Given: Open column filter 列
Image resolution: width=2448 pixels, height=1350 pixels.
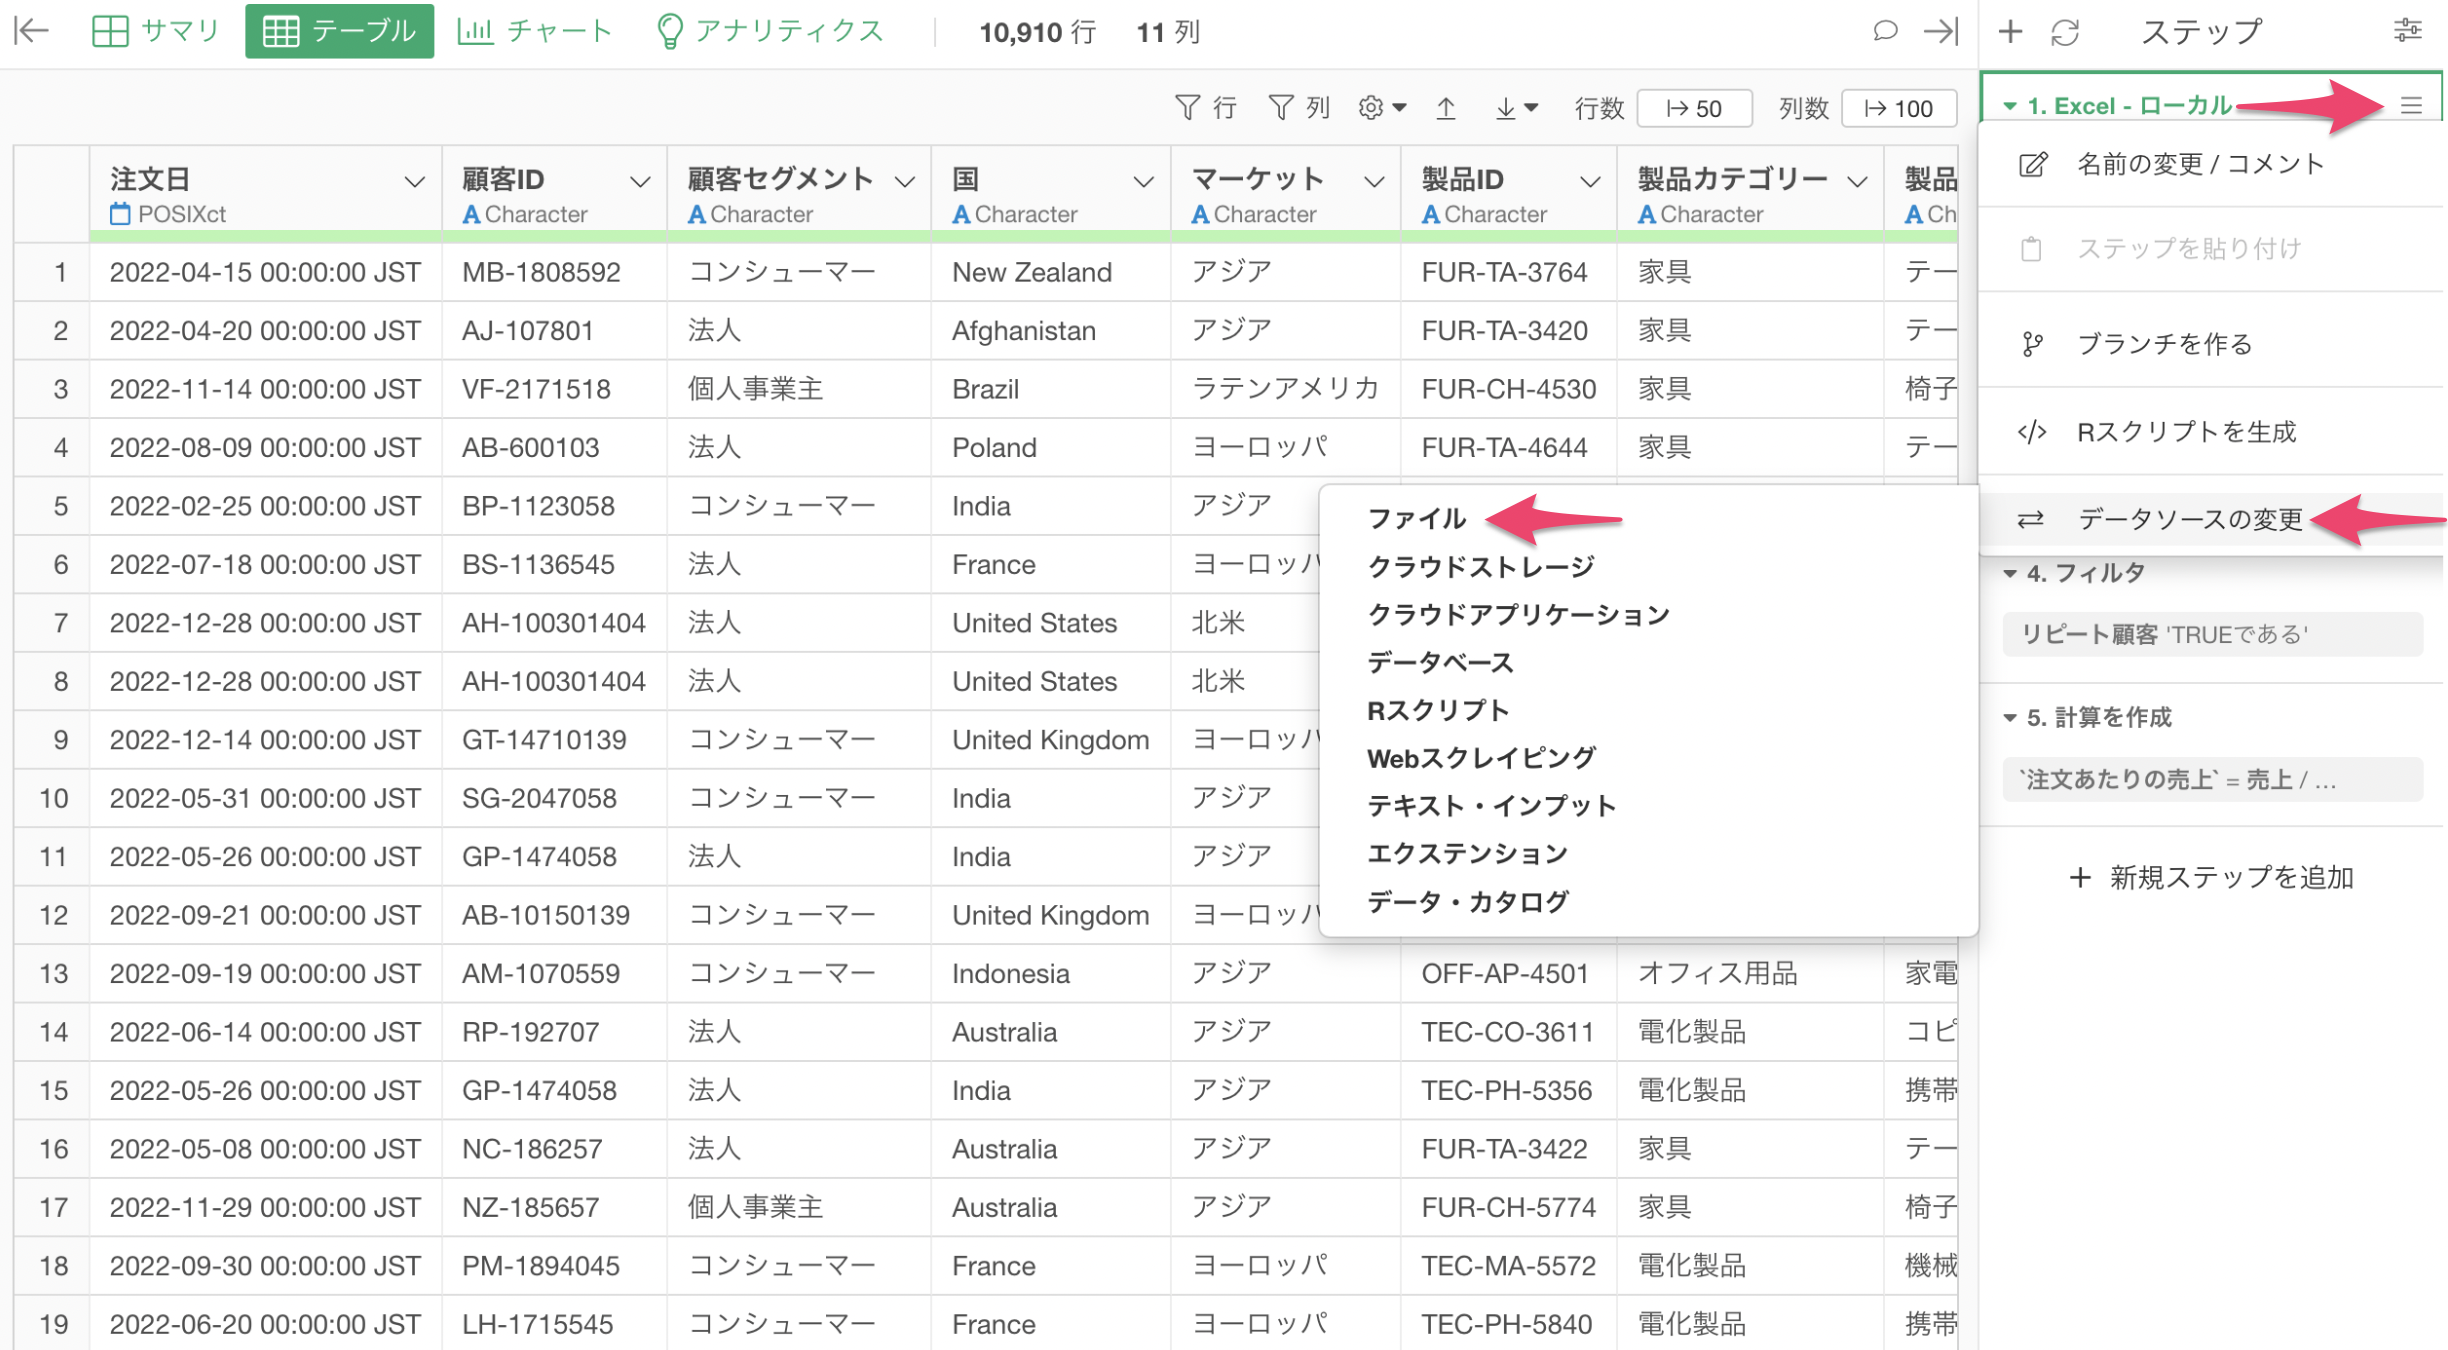Looking at the screenshot, I should pos(1299,107).
